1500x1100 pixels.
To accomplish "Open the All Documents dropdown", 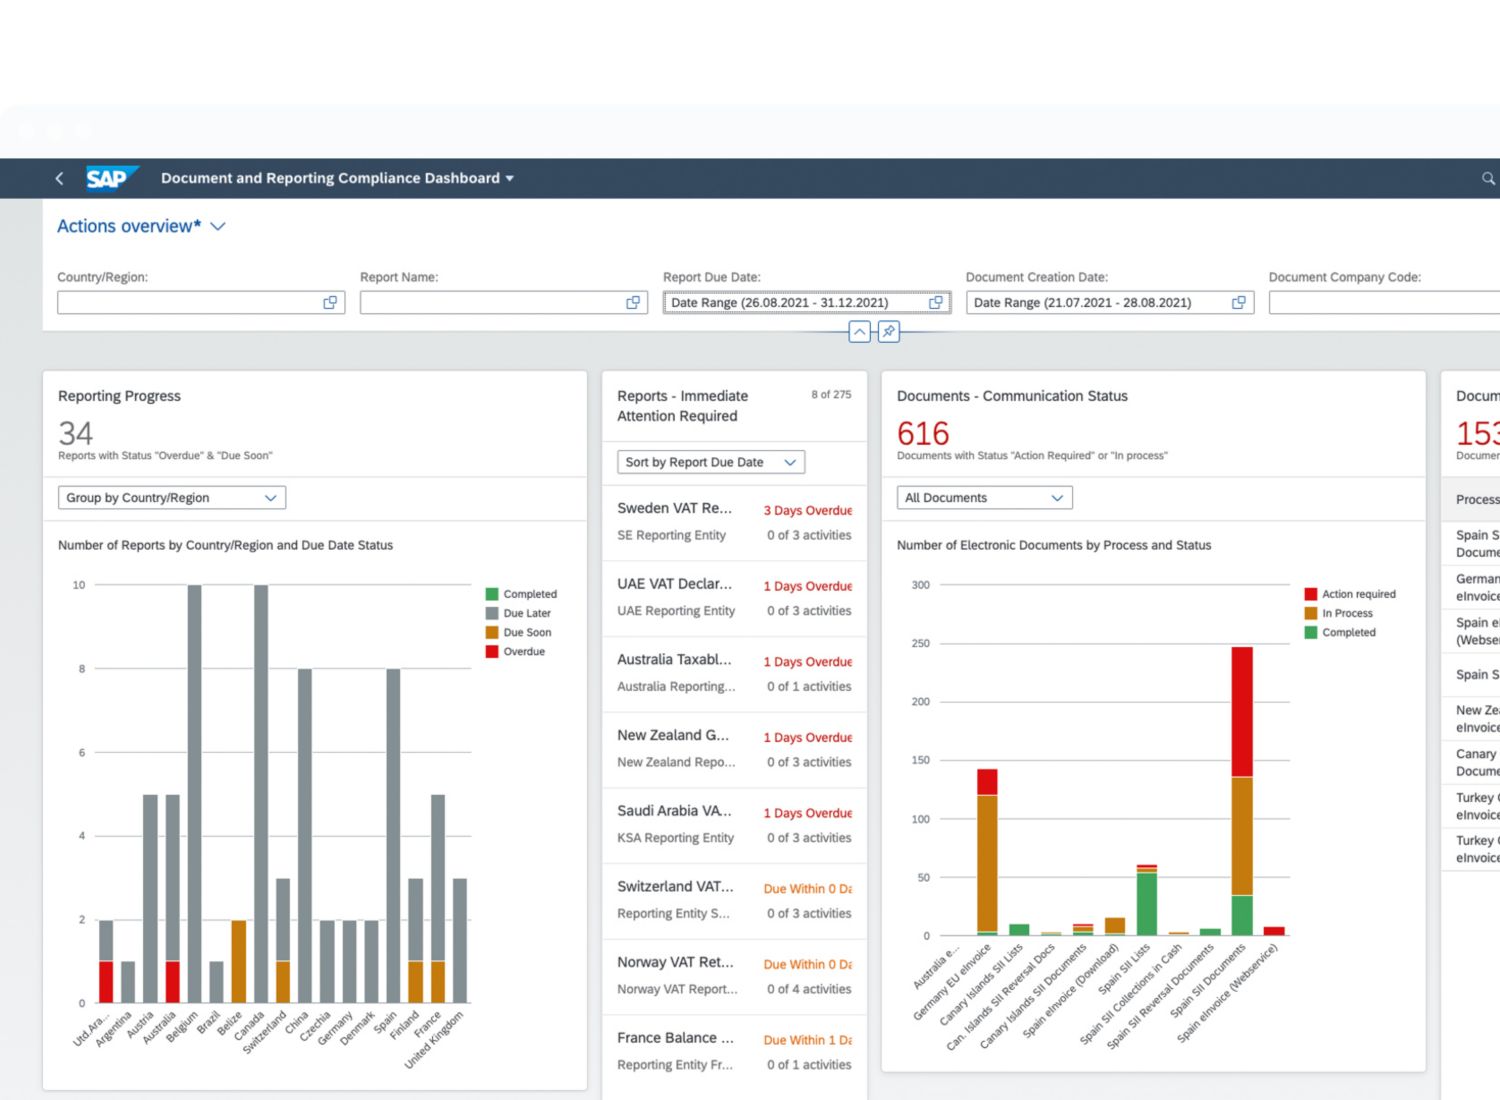I will pos(984,498).
